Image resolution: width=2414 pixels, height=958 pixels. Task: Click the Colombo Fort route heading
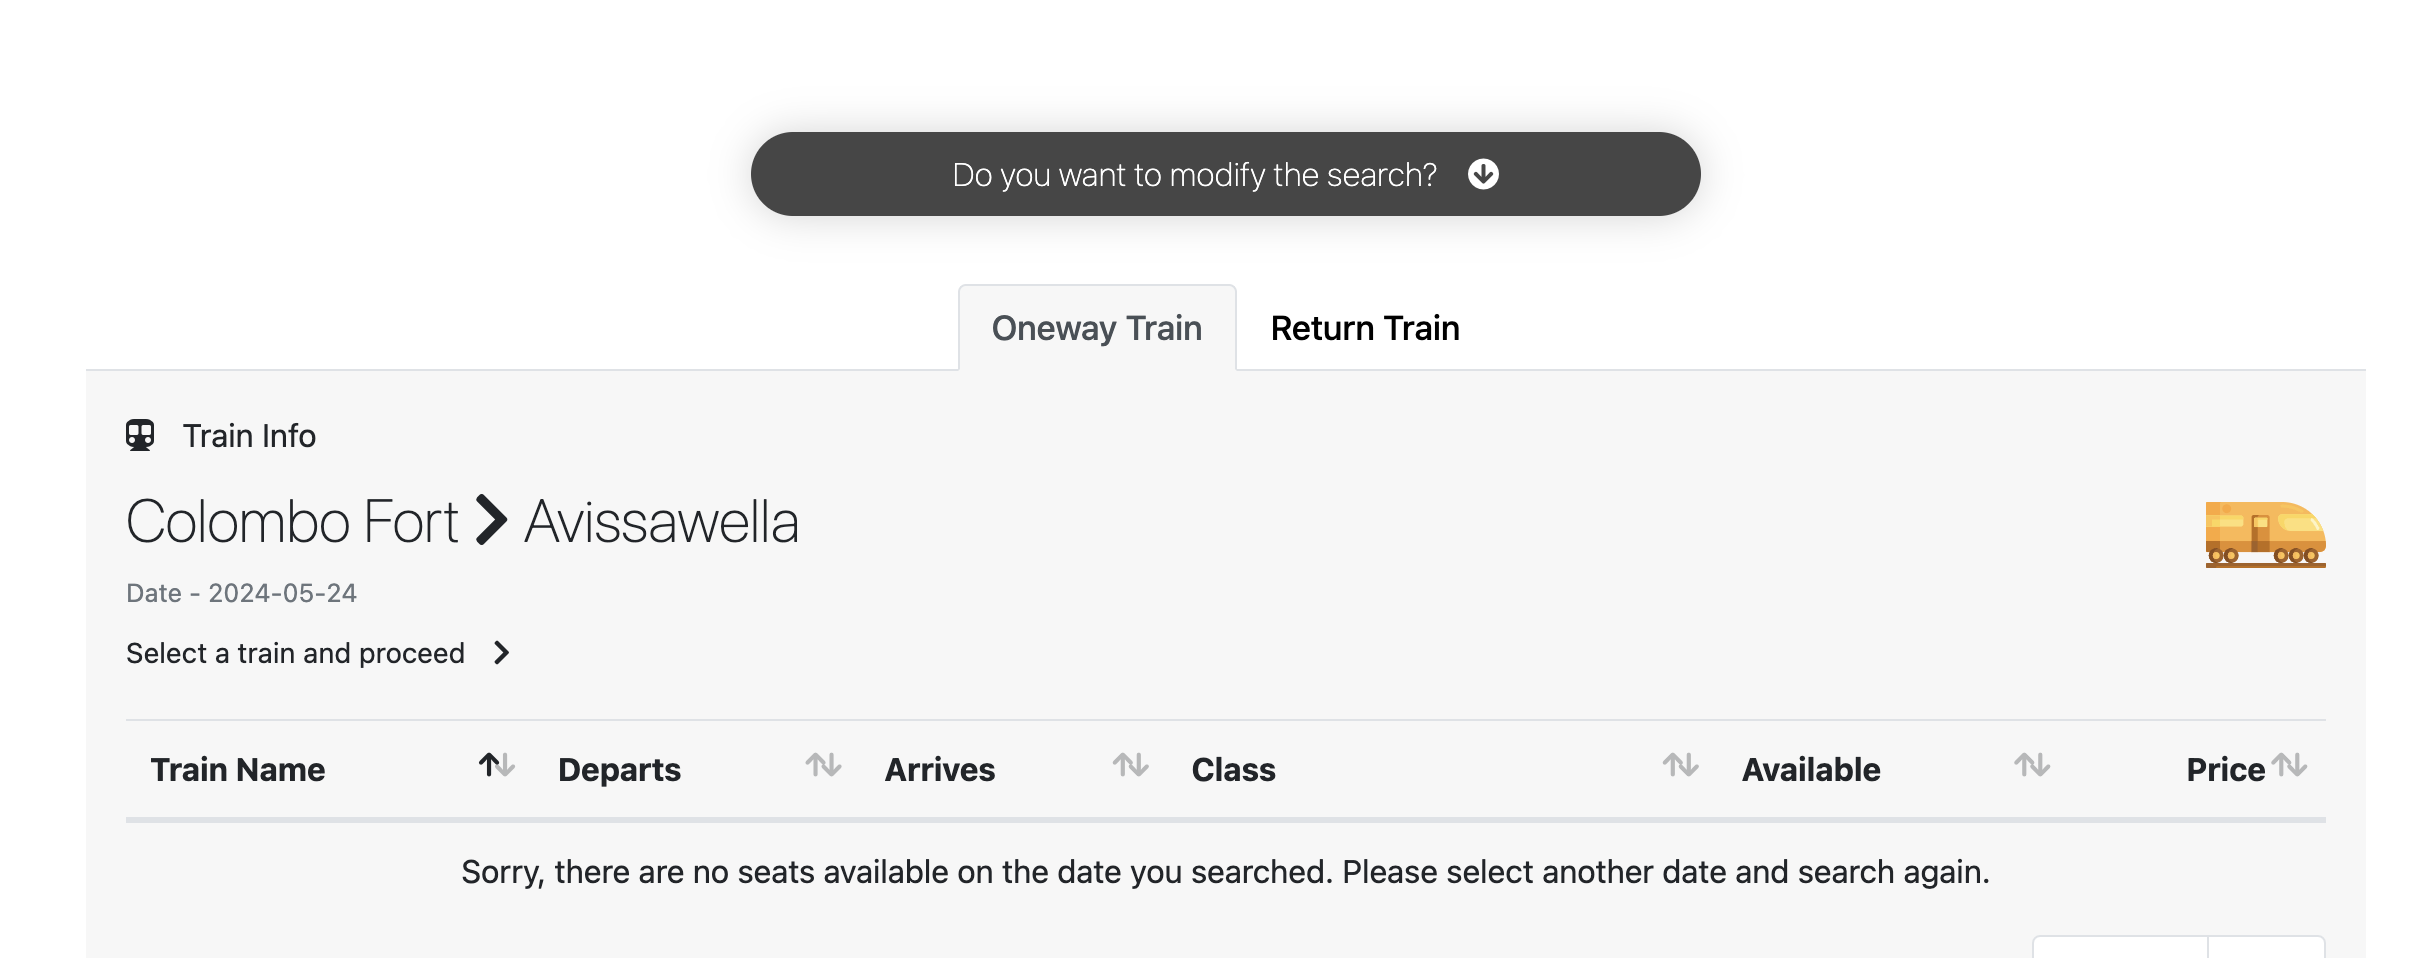(292, 521)
